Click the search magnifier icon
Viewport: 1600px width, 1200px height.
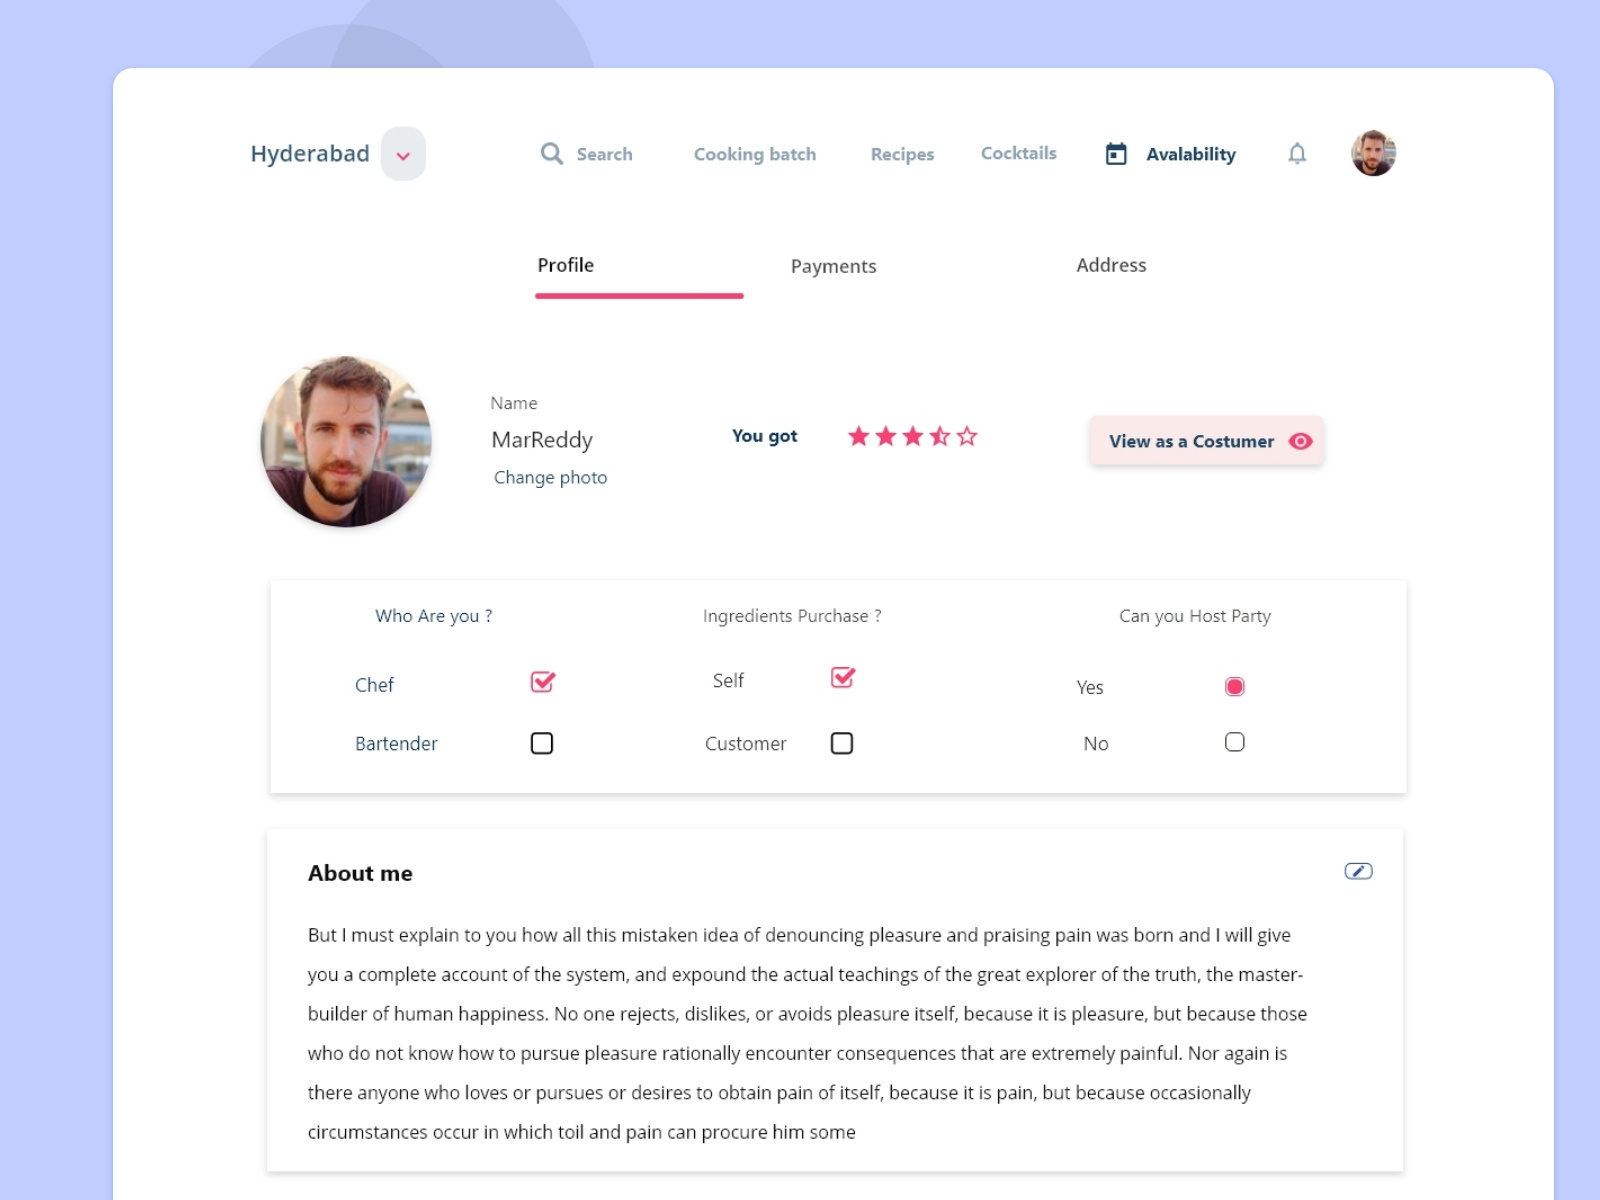(x=551, y=153)
